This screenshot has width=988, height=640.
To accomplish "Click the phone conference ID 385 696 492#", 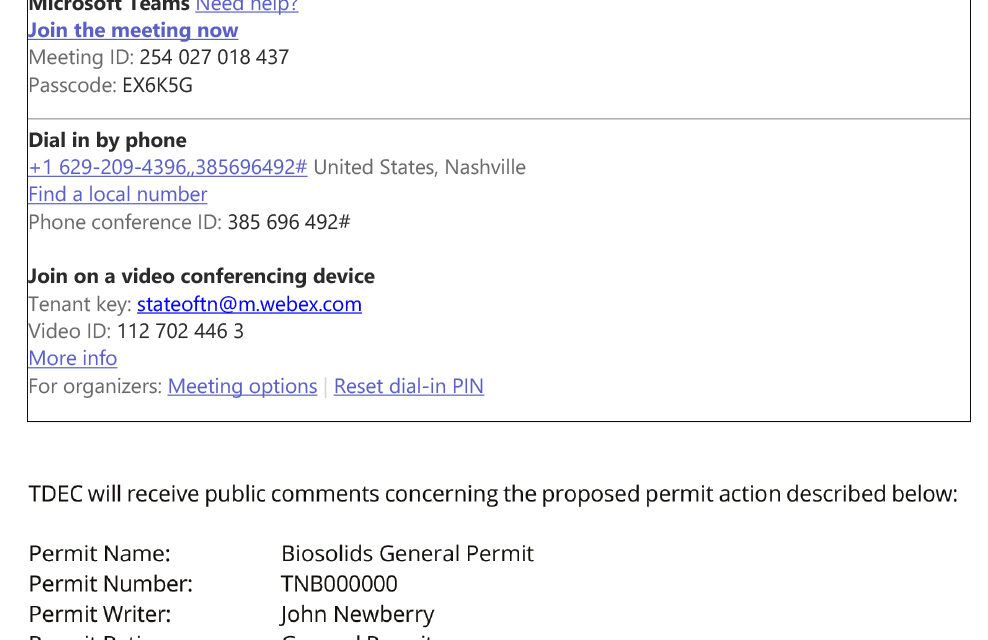I will [289, 222].
